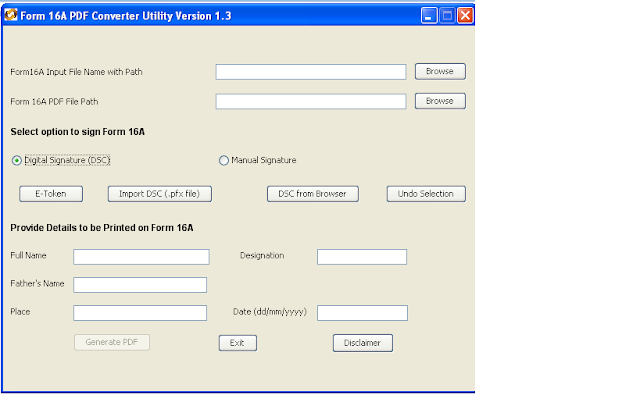The width and height of the screenshot is (640, 395).
Task: Maximize the converter utility window
Action: pyautogui.click(x=447, y=16)
